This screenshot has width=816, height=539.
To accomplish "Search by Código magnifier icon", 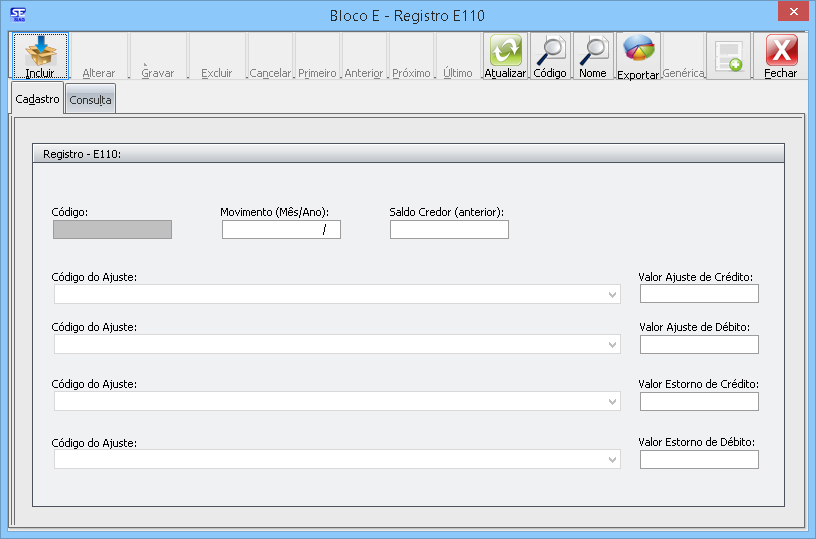I will point(549,50).
